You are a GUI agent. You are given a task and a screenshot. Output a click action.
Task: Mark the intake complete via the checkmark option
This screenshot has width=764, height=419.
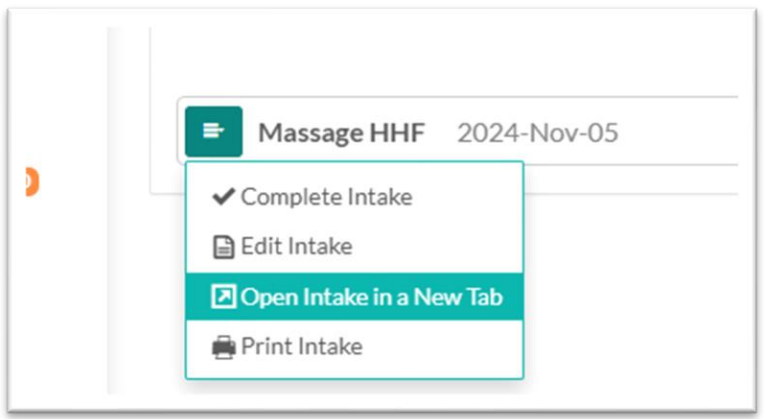click(312, 197)
